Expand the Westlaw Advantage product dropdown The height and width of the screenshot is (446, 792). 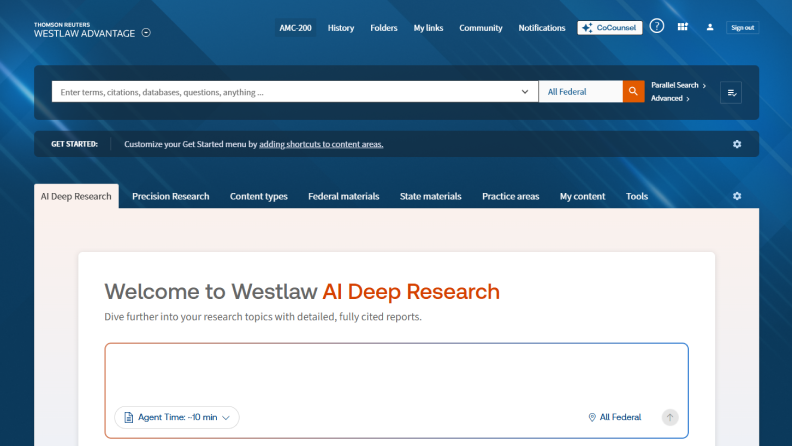click(146, 33)
